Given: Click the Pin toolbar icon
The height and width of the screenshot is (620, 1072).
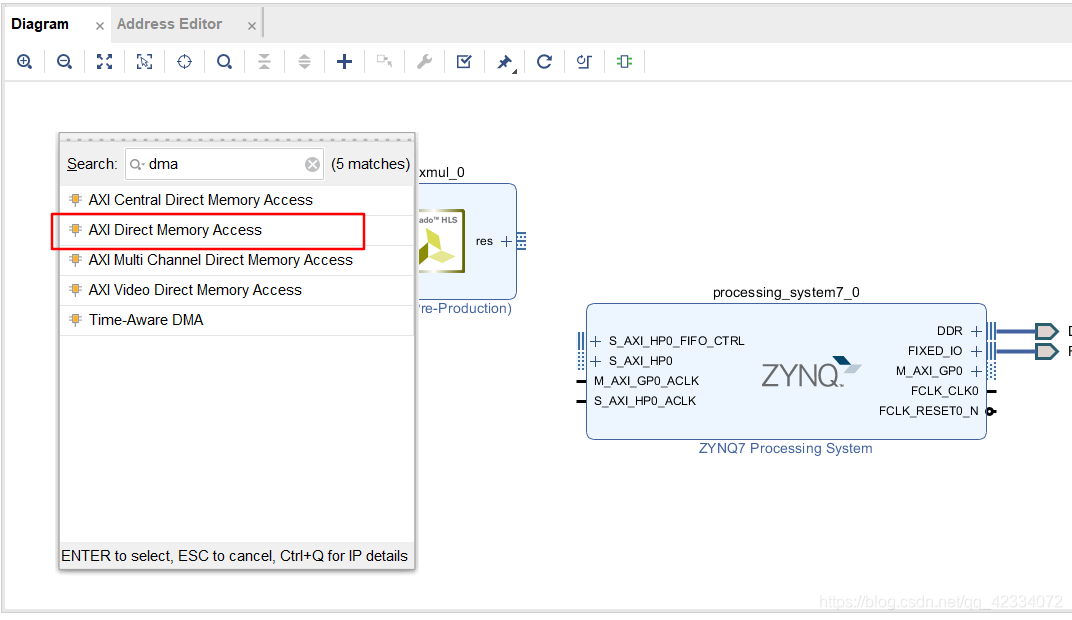Looking at the screenshot, I should coord(505,62).
